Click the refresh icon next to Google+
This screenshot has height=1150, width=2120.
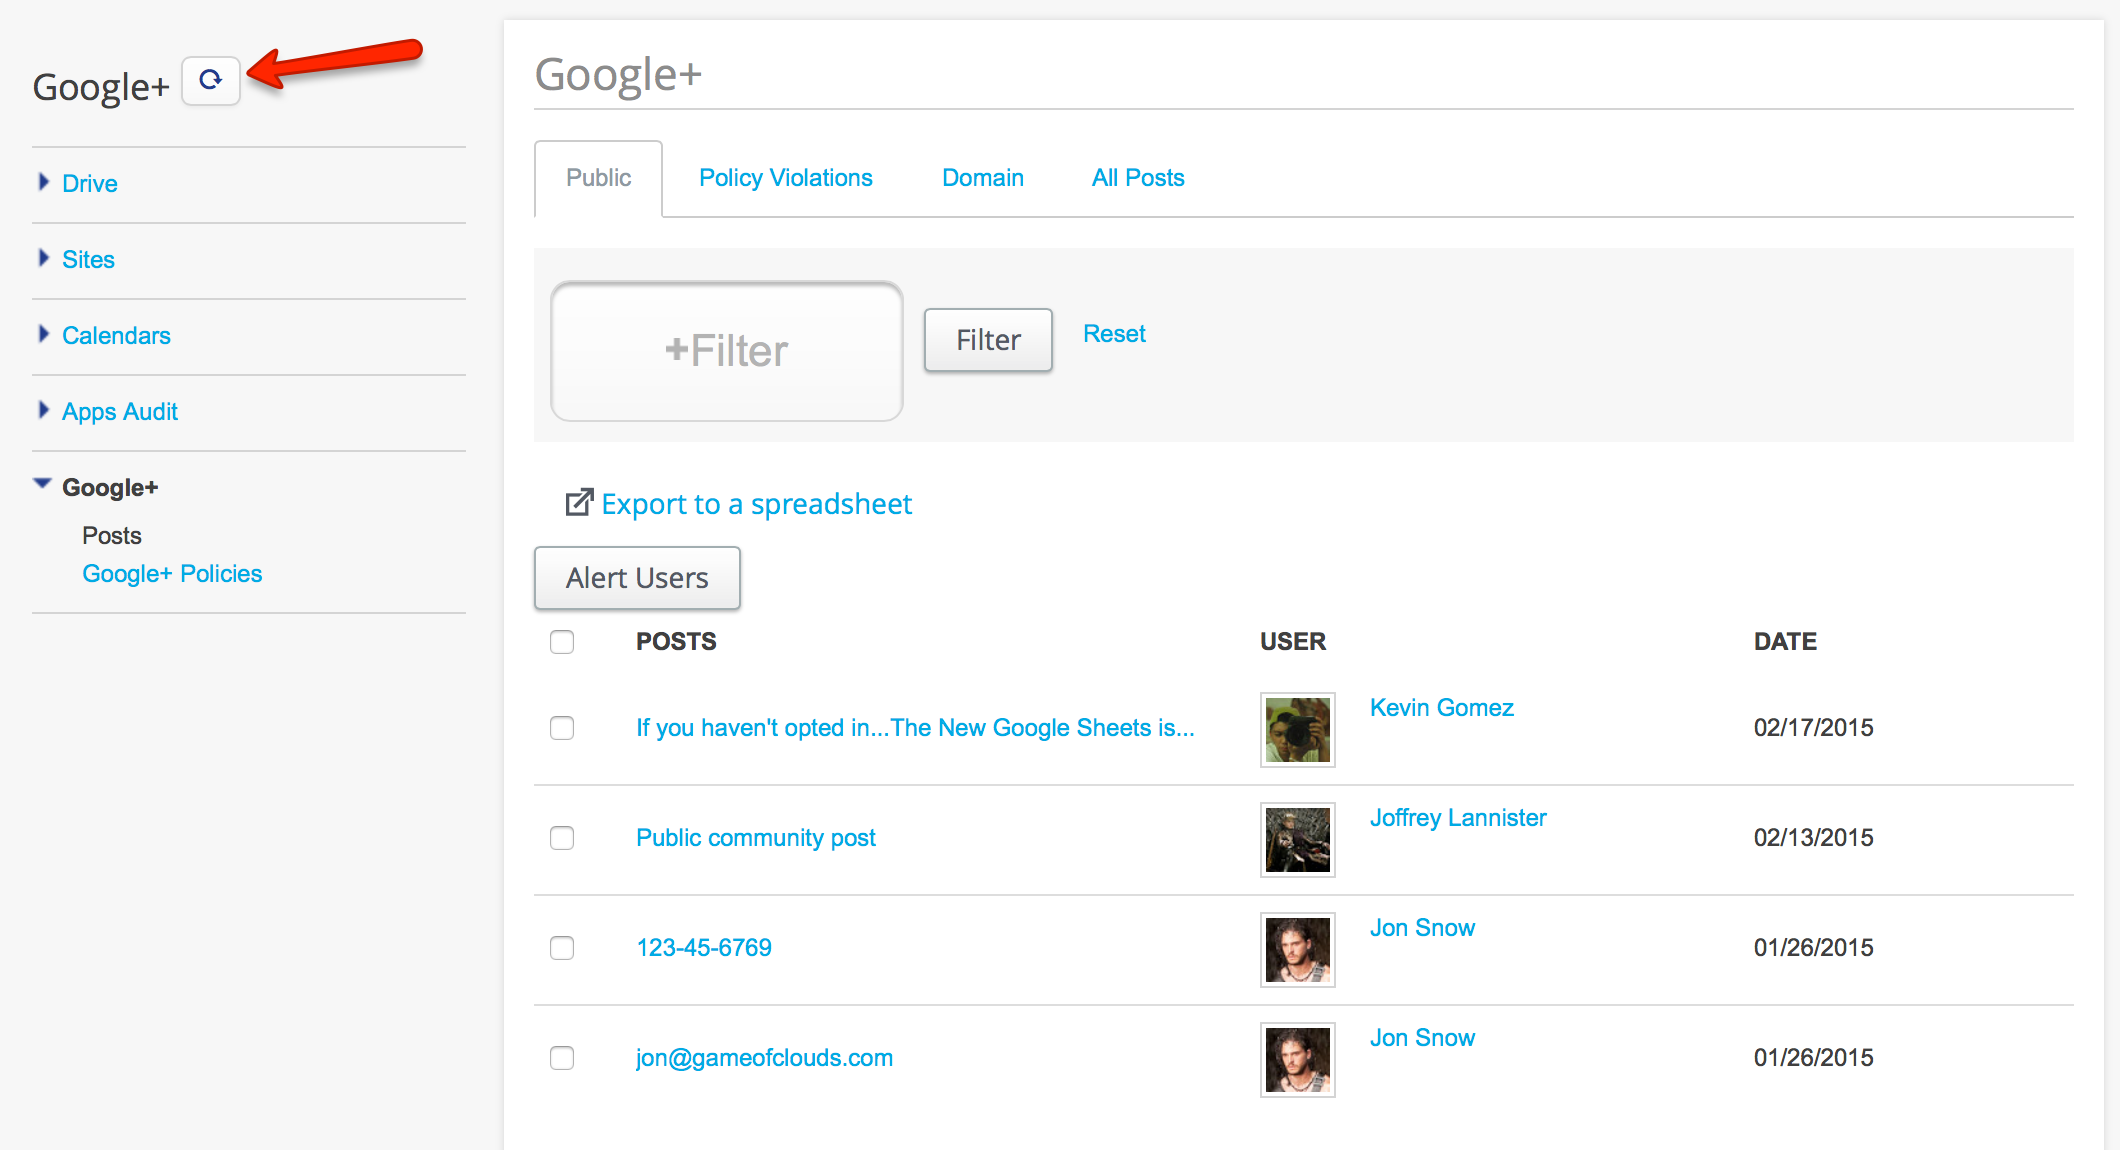(x=211, y=81)
